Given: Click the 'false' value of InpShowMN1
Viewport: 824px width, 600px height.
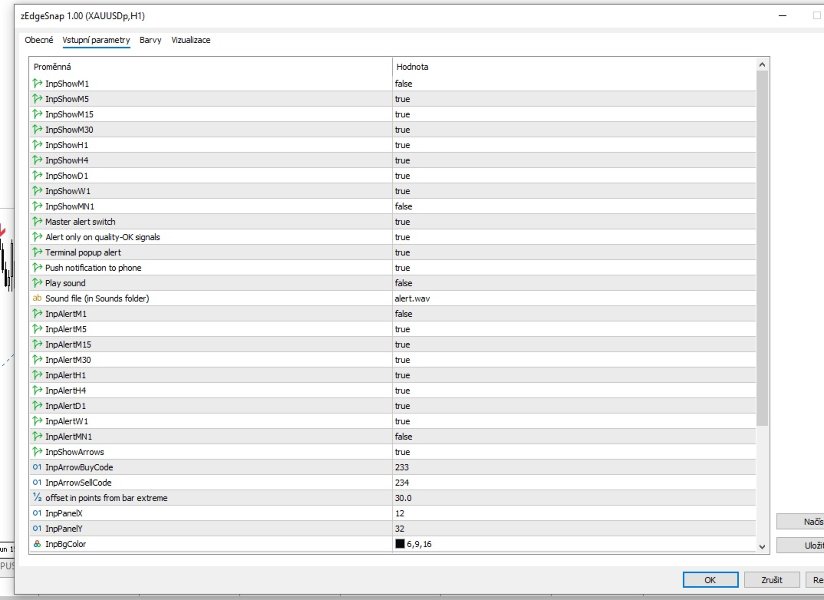Looking at the screenshot, I should click(404, 206).
